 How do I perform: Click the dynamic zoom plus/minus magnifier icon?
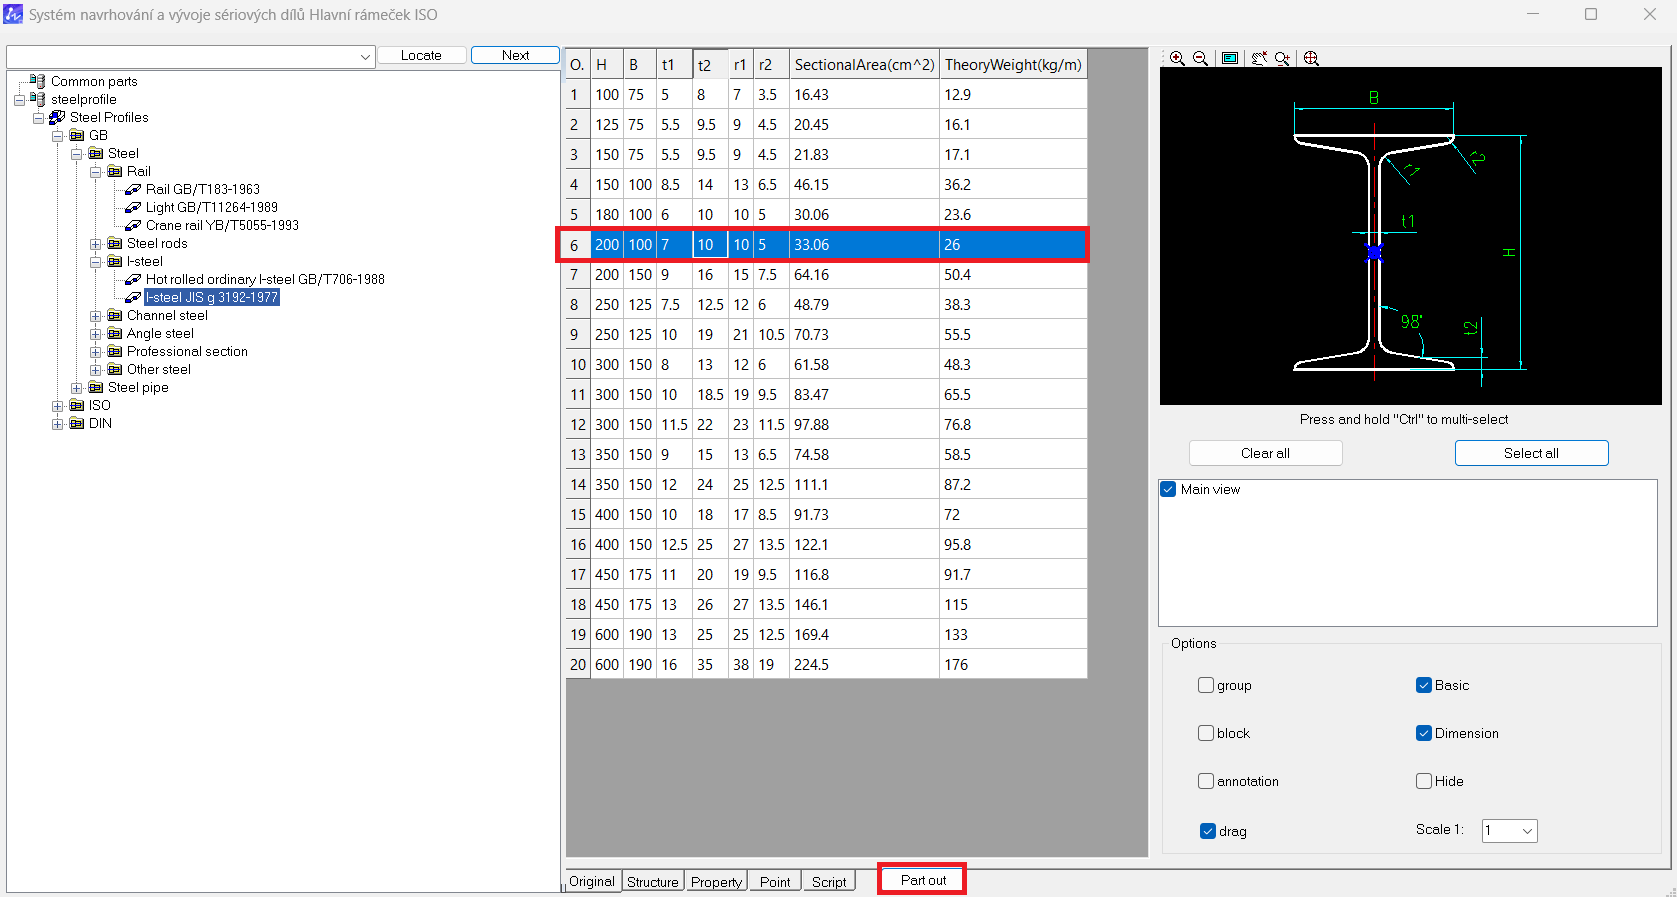coord(1282,59)
